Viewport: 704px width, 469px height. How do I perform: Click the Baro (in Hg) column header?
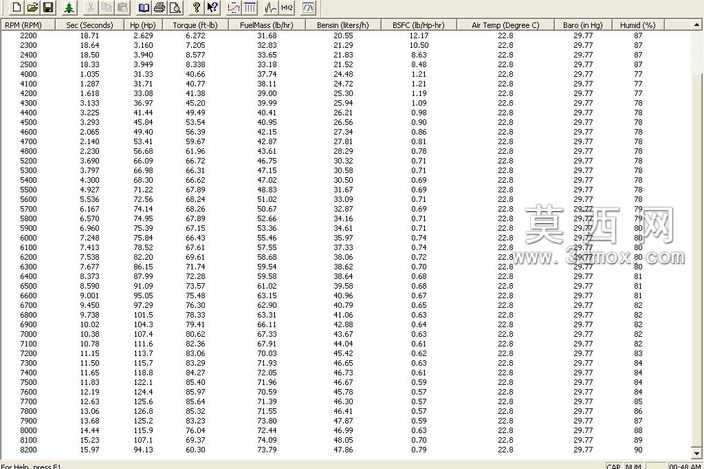[583, 25]
